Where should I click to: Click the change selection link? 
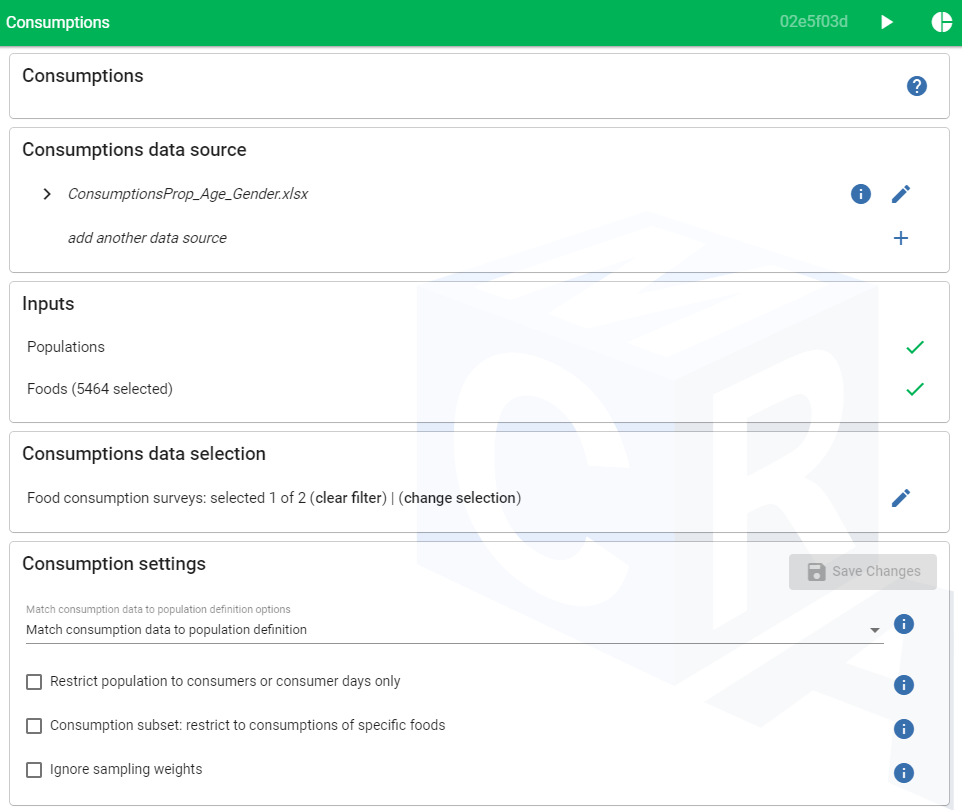click(459, 498)
